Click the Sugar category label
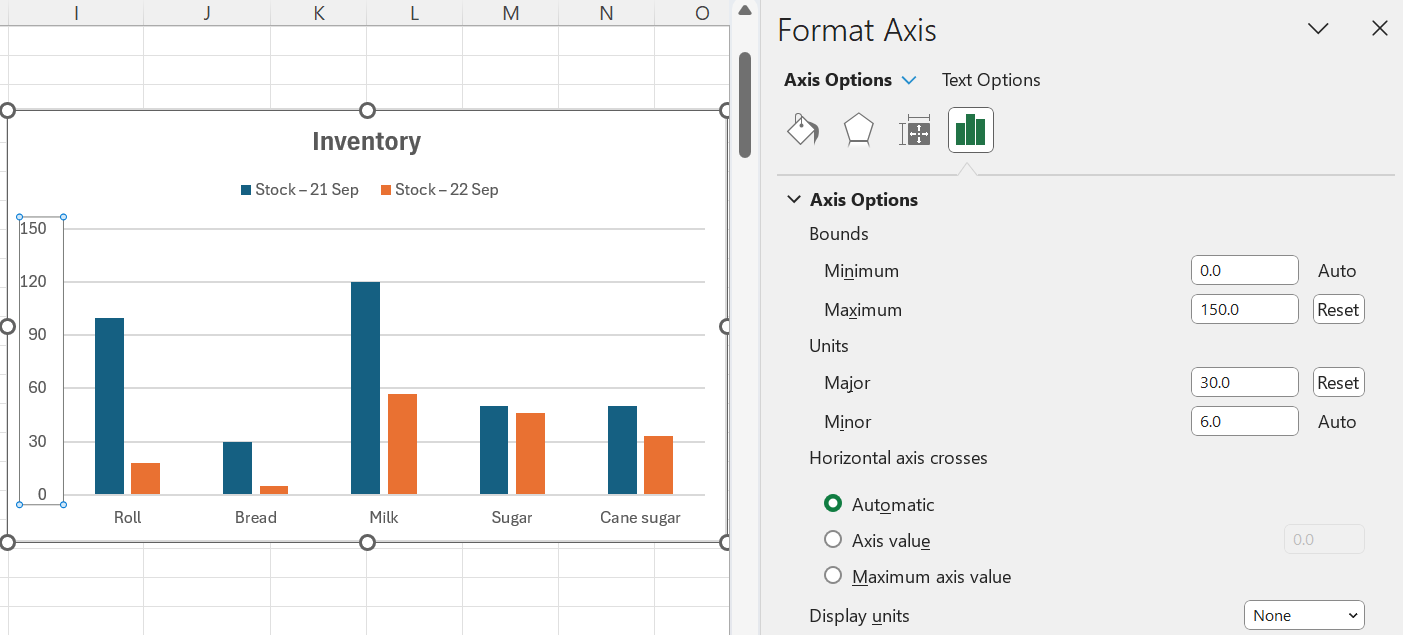The image size is (1403, 635). 512,517
